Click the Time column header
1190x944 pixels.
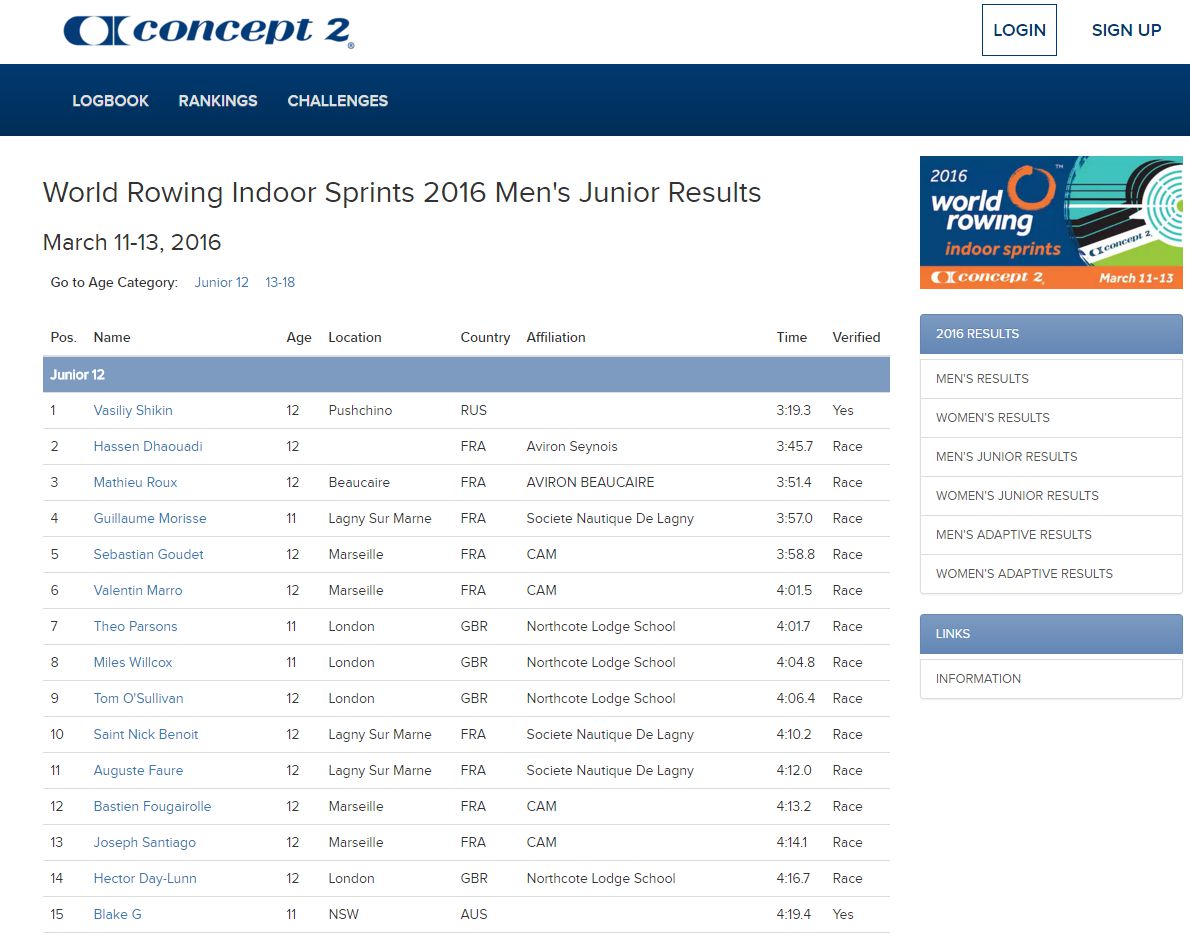pos(792,338)
